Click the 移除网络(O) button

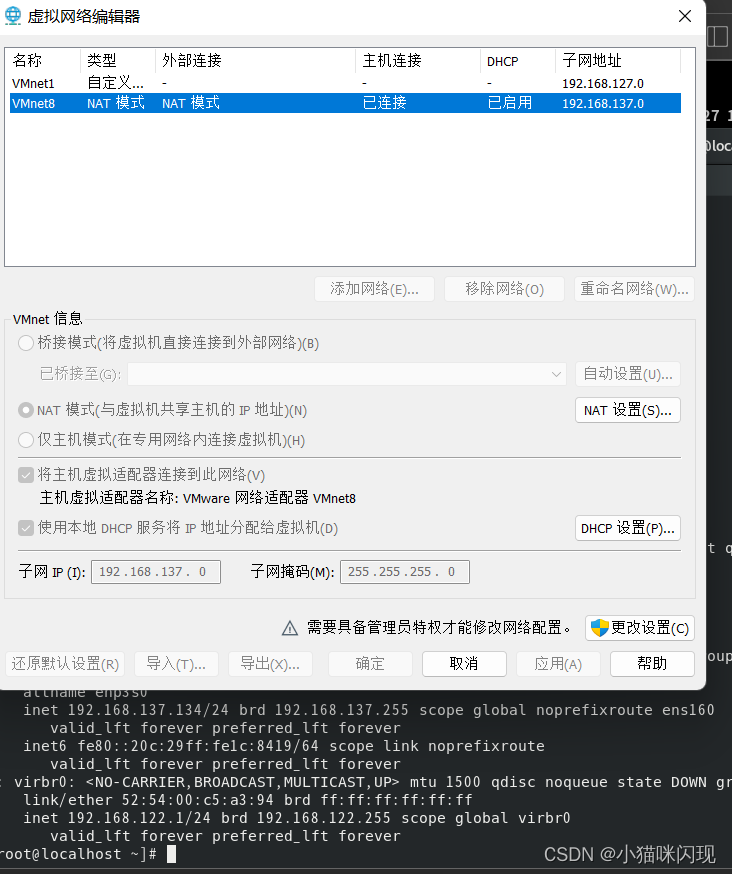(x=505, y=289)
